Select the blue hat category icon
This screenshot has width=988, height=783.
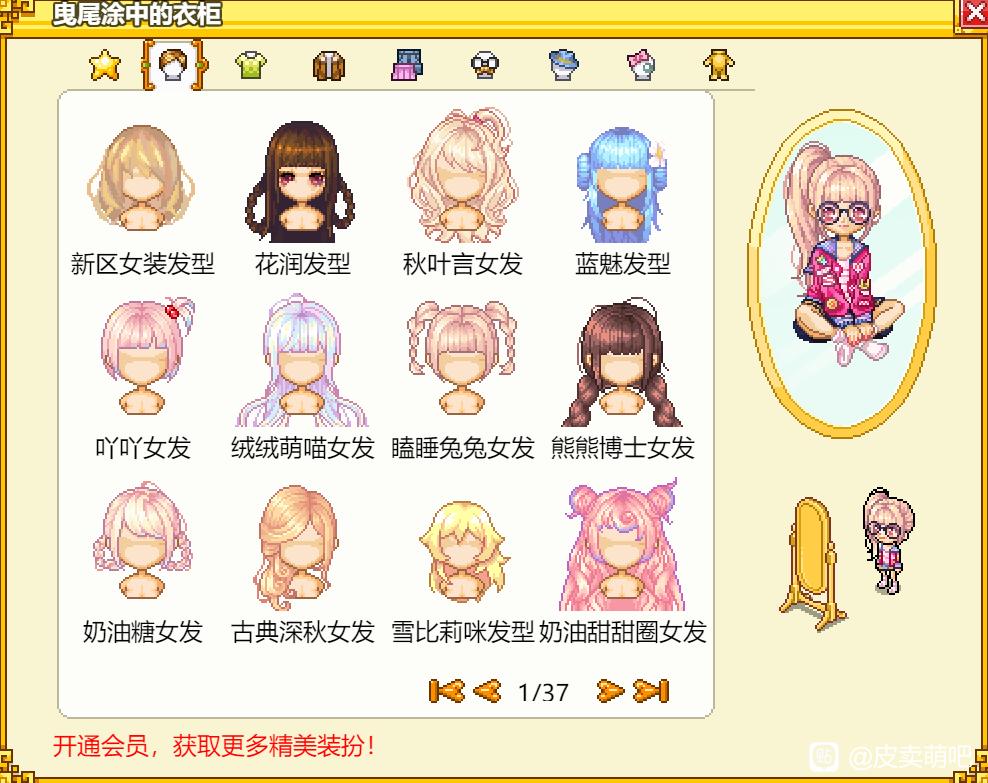tap(563, 65)
